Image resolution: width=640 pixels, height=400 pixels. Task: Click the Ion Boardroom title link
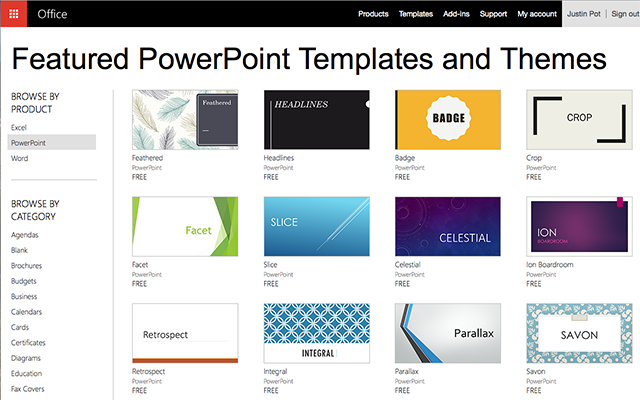coord(550,264)
